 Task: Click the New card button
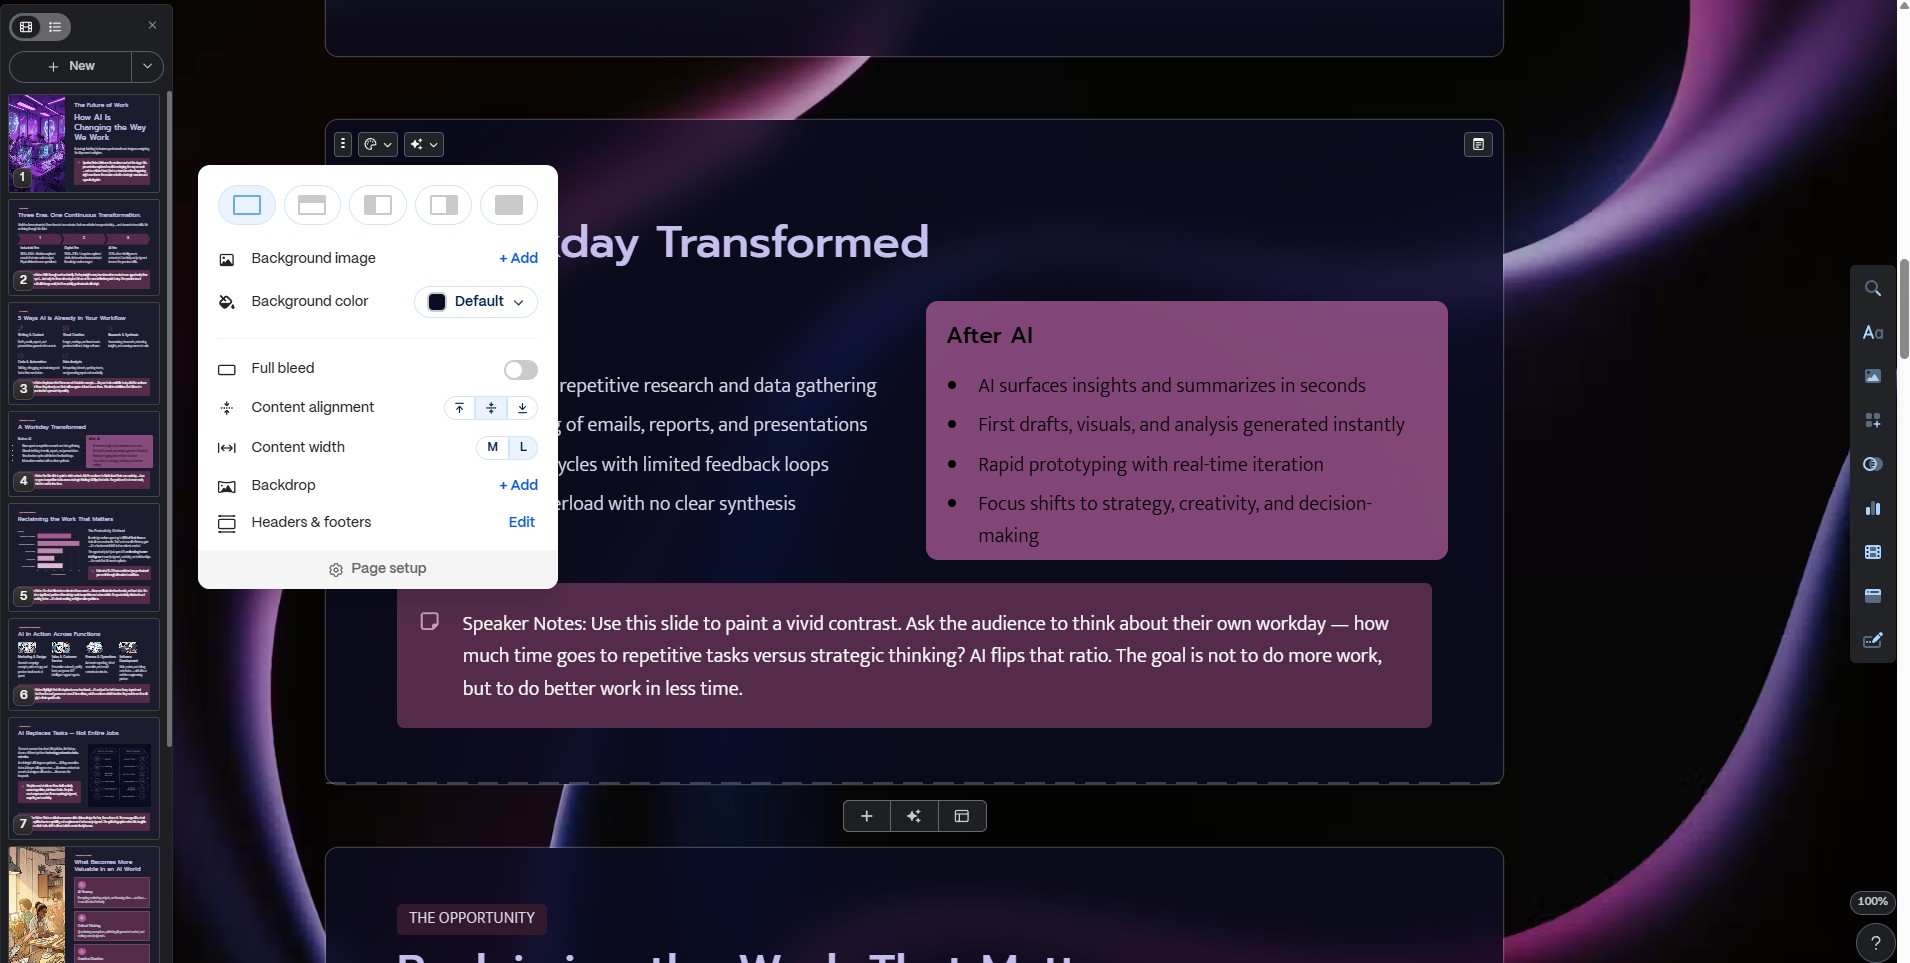[70, 66]
